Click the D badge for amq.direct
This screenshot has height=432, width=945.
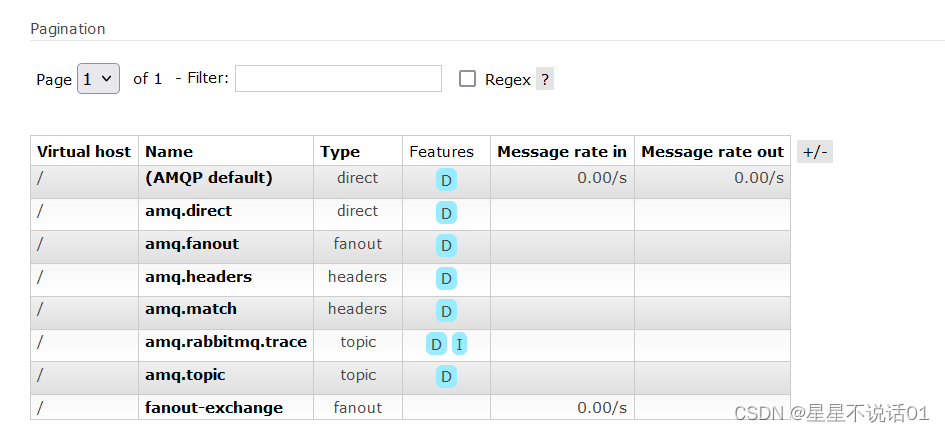[x=446, y=213]
